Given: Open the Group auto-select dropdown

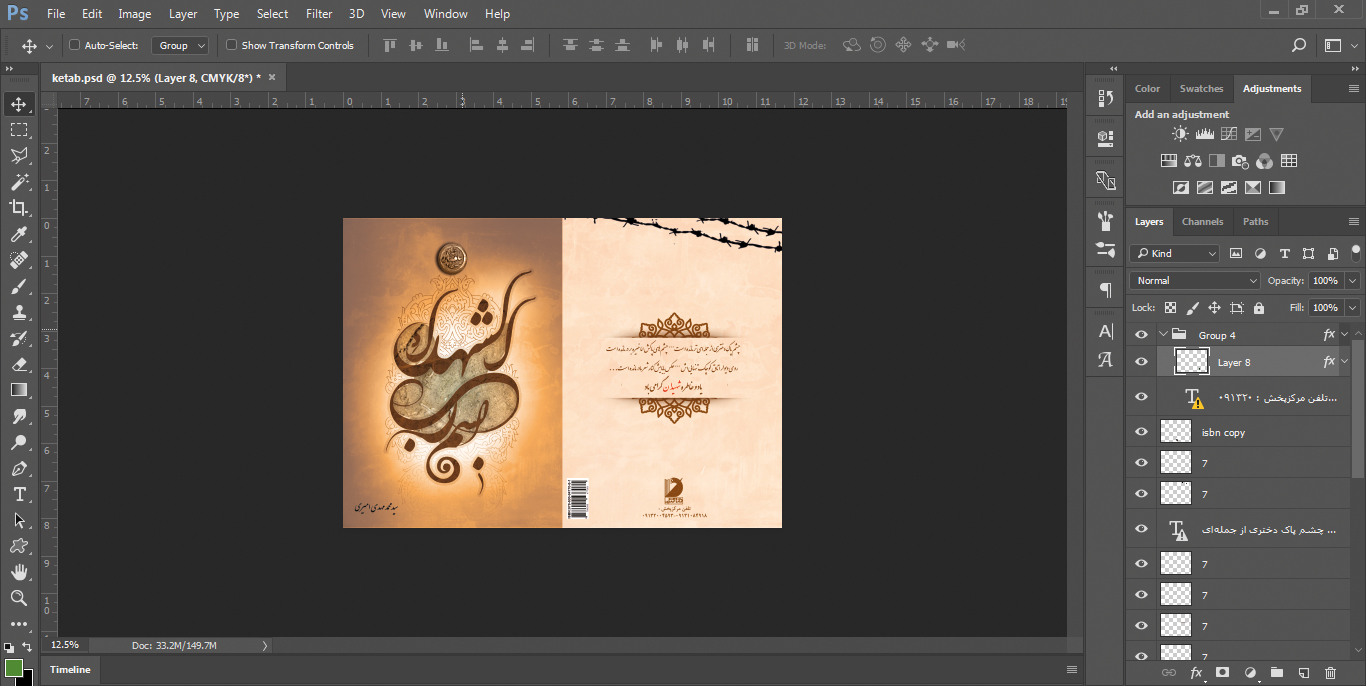Looking at the screenshot, I should coord(180,45).
